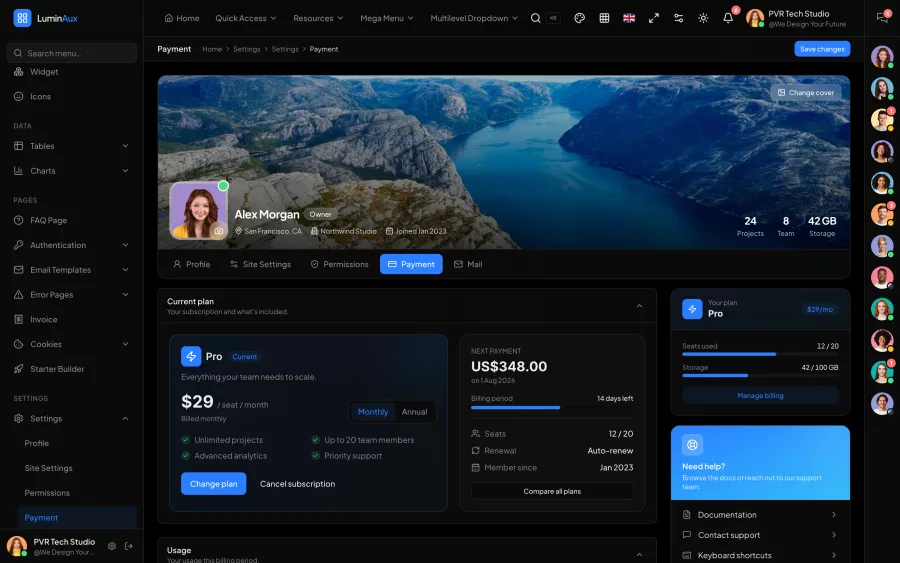Screen dimensions: 900x563
Task: Click the Search menu input field
Action: [x=72, y=53]
